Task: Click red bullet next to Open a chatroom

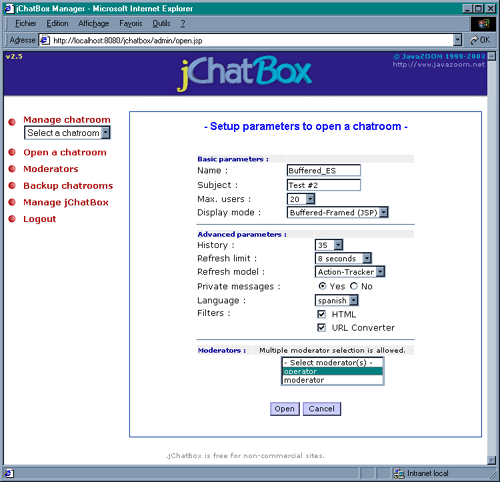Action: [12, 152]
